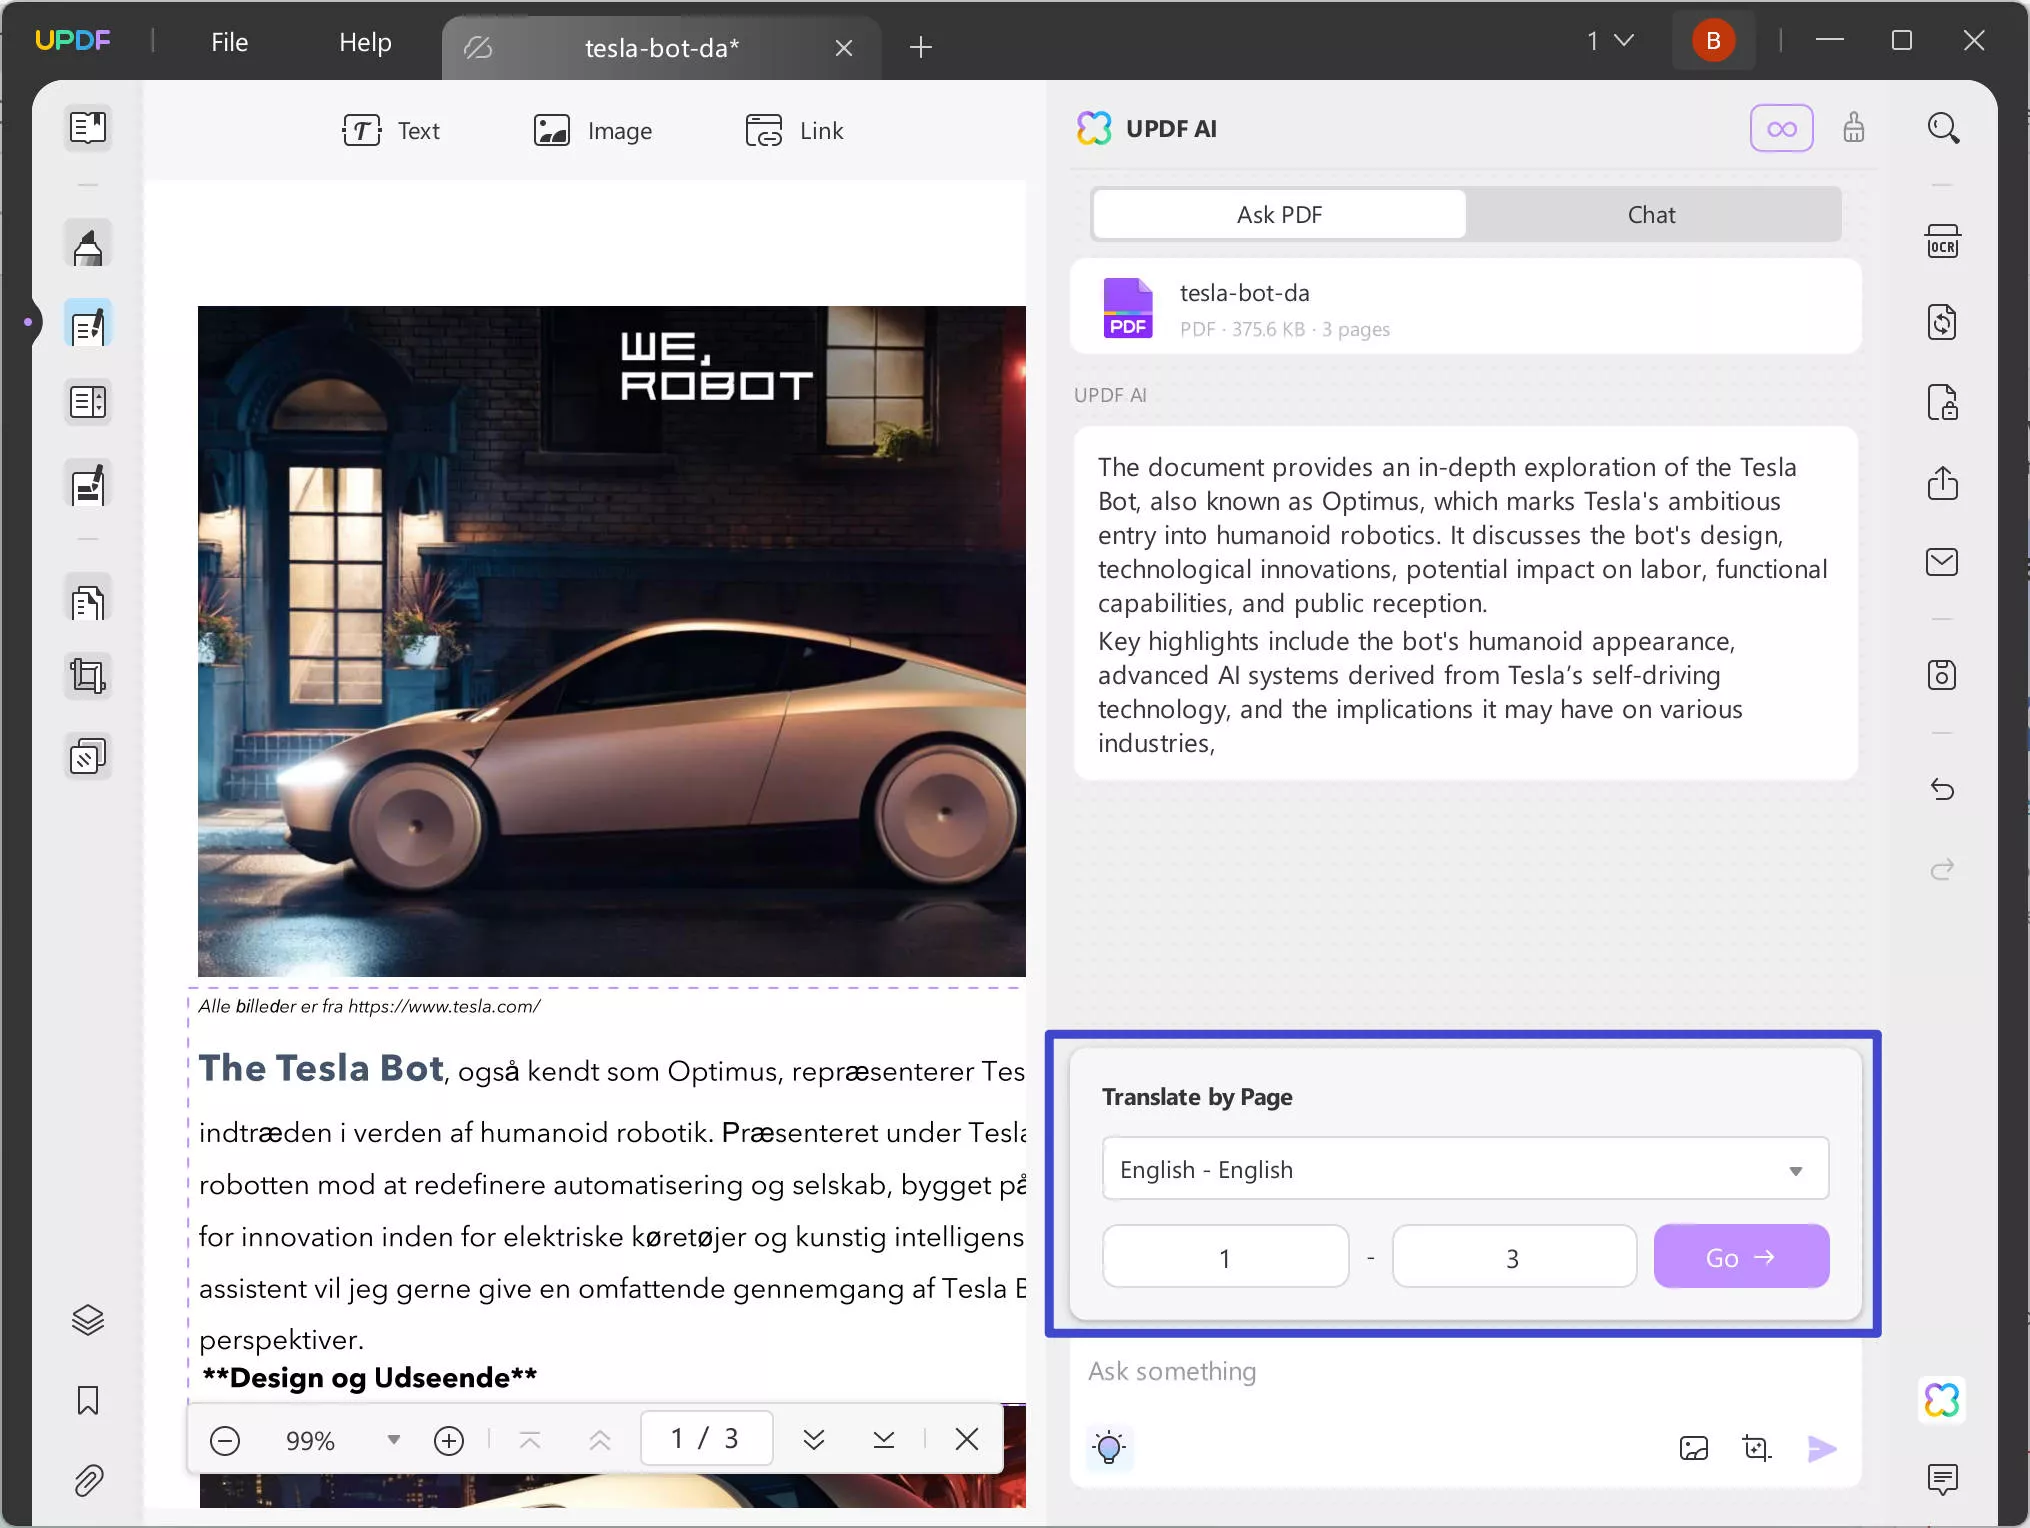The image size is (2030, 1528).
Task: Open the File menu
Action: pyautogui.click(x=228, y=42)
